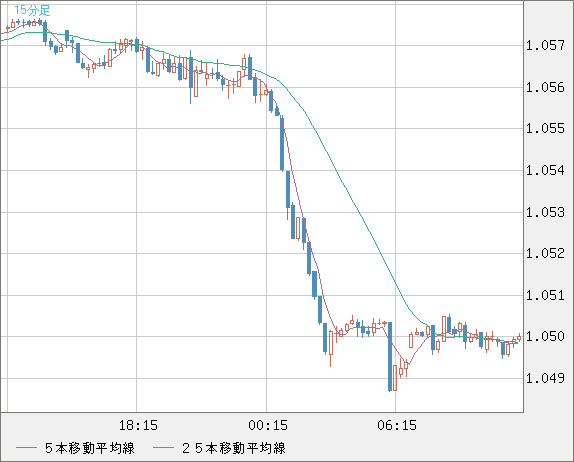Click the 1.057 price axis label
The width and height of the screenshot is (574, 462).
[x=545, y=46]
